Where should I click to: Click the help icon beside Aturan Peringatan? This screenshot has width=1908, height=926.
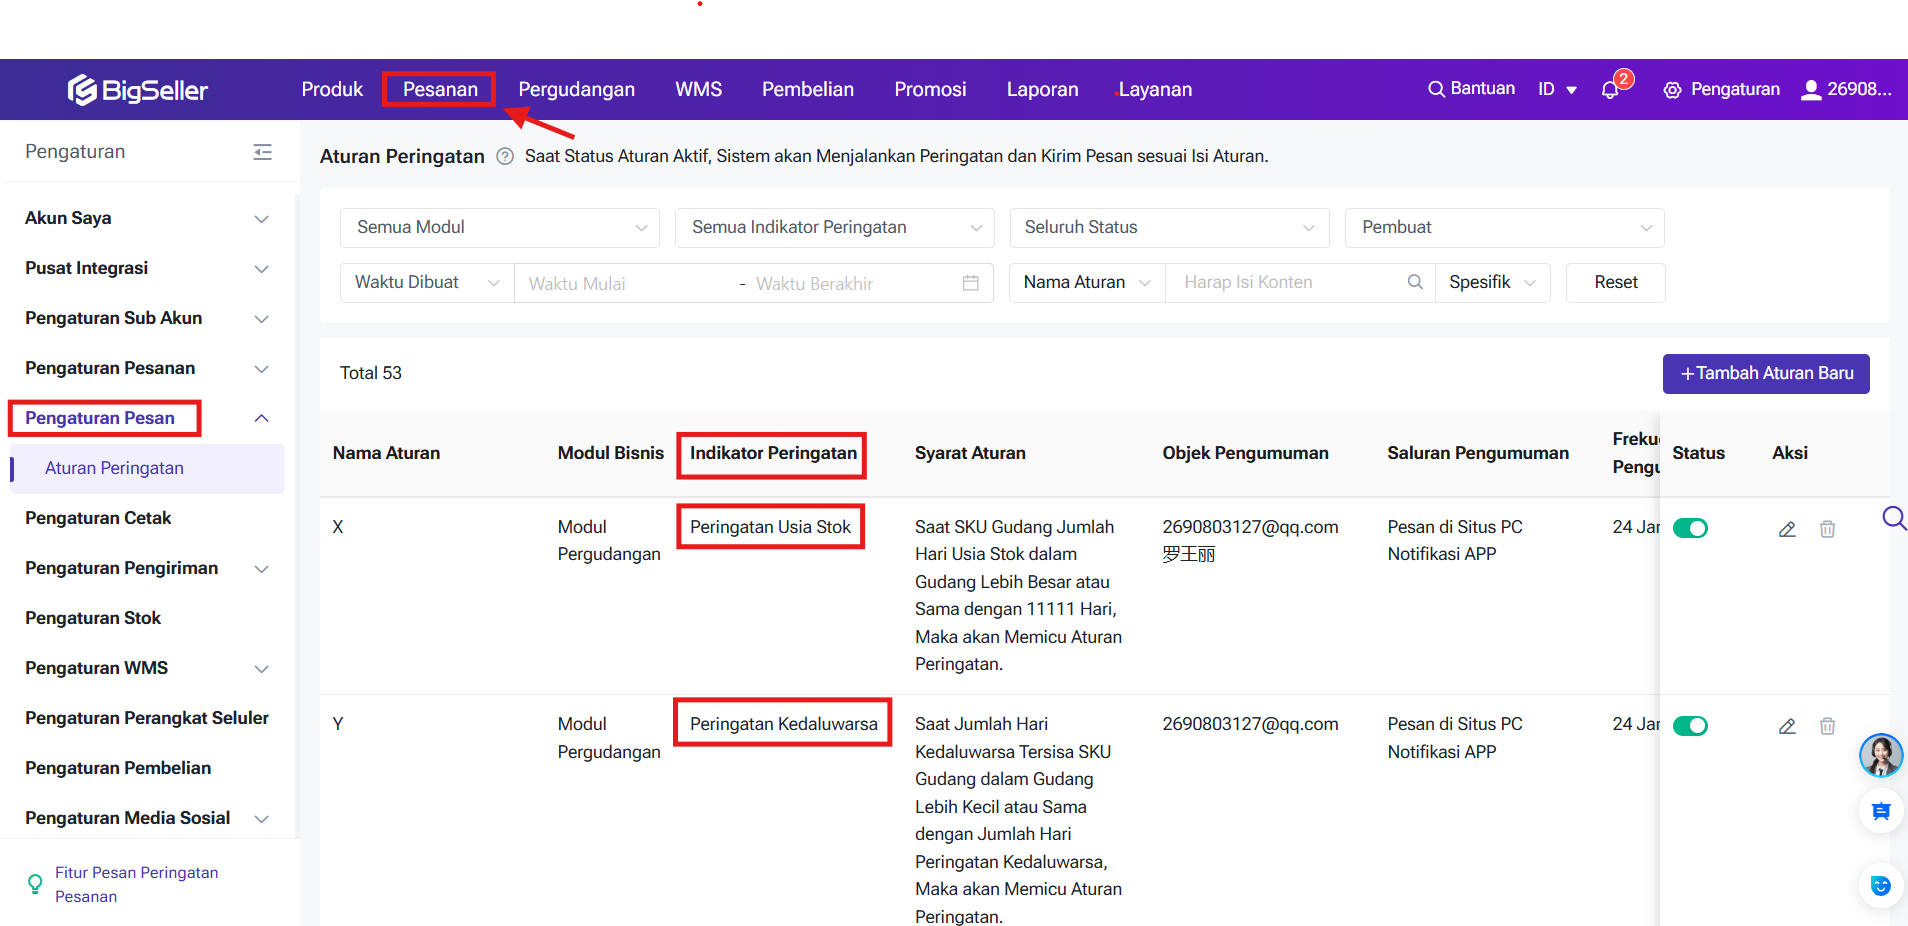(505, 156)
